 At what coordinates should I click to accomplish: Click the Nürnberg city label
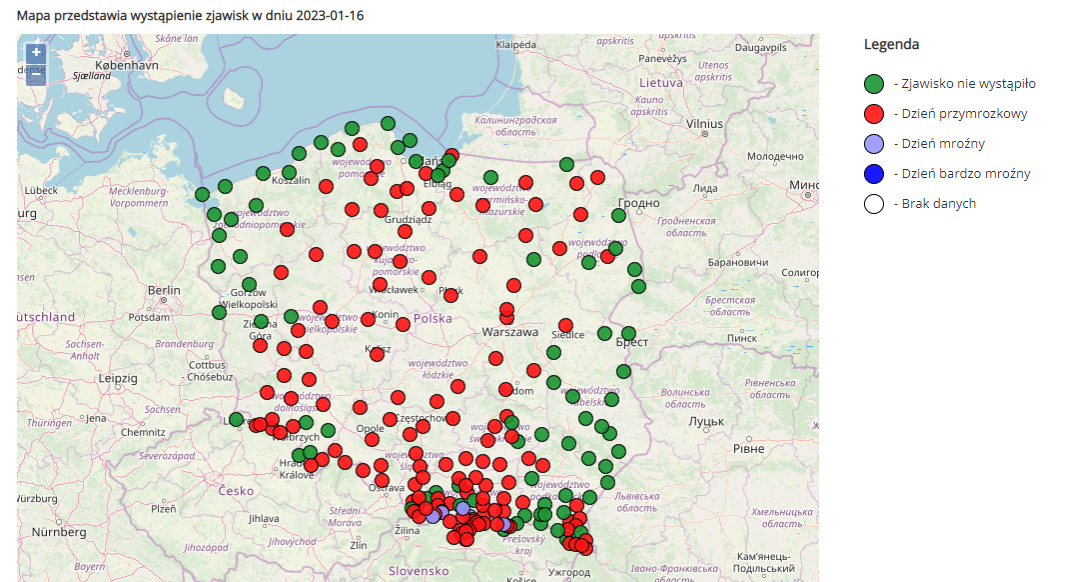59,532
